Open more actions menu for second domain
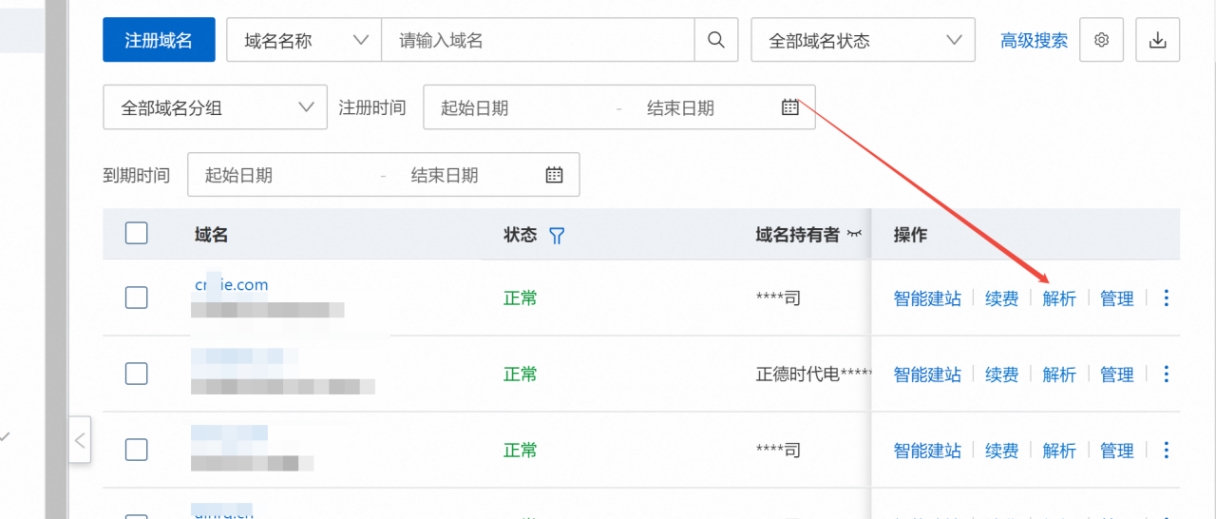 click(x=1166, y=374)
